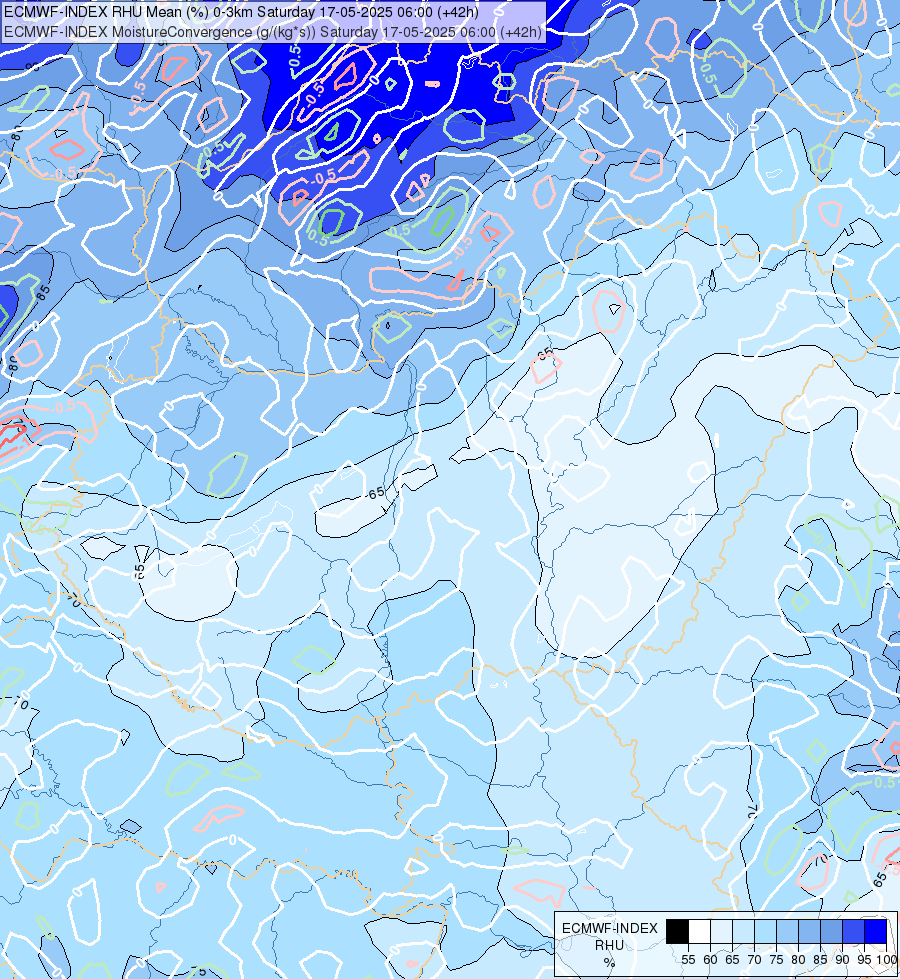Click the % unit label in the legend
900x979 pixels.
[x=610, y=962]
